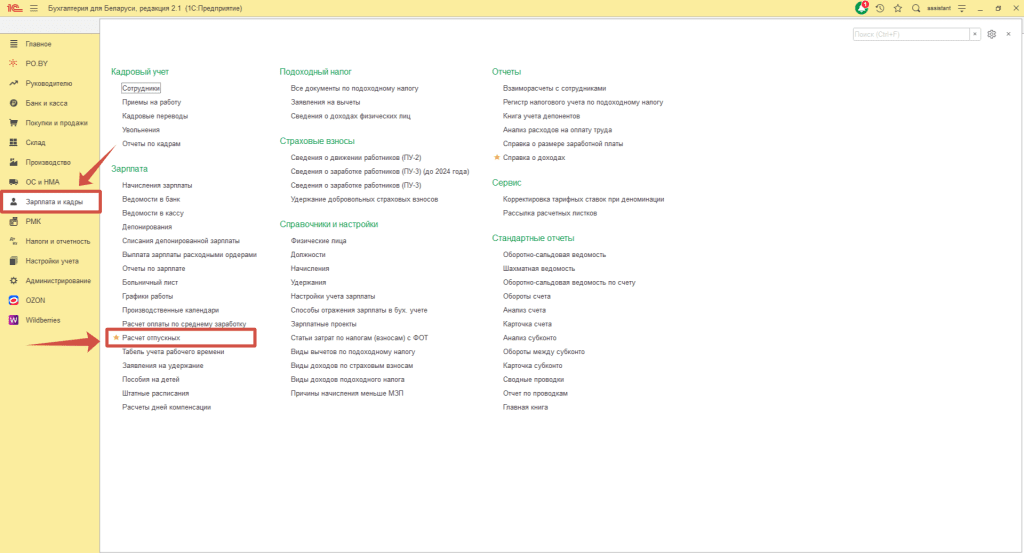Open Настройки учета зарплаты
Image resolution: width=1024 pixels, height=553 pixels.
332,296
